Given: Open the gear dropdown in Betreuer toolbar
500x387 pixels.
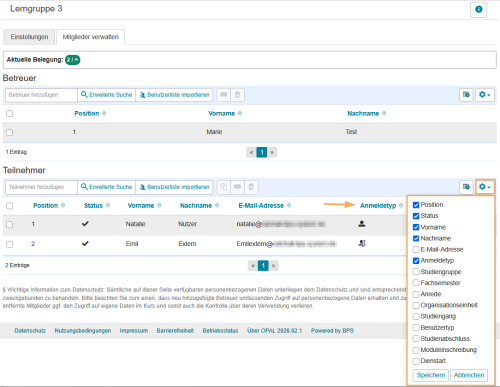Looking at the screenshot, I should tap(485, 95).
